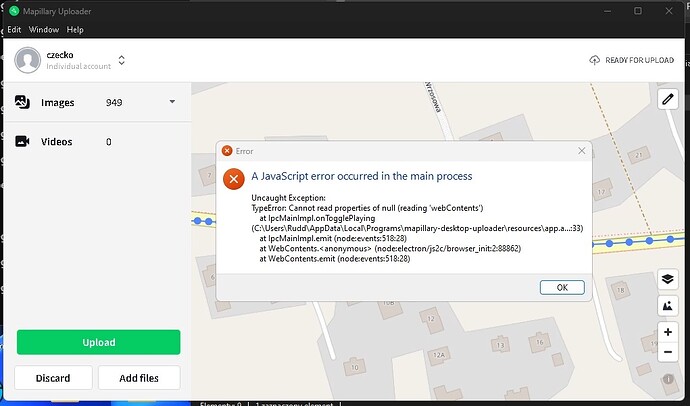690x406 pixels.
Task: Zoom out the map with minus
Action: [668, 352]
